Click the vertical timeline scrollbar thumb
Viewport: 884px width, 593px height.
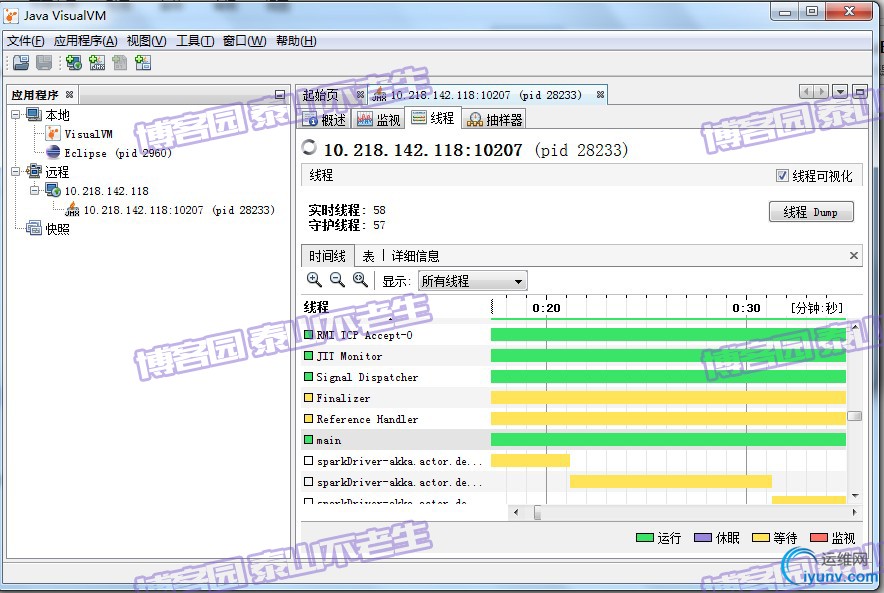tap(855, 416)
